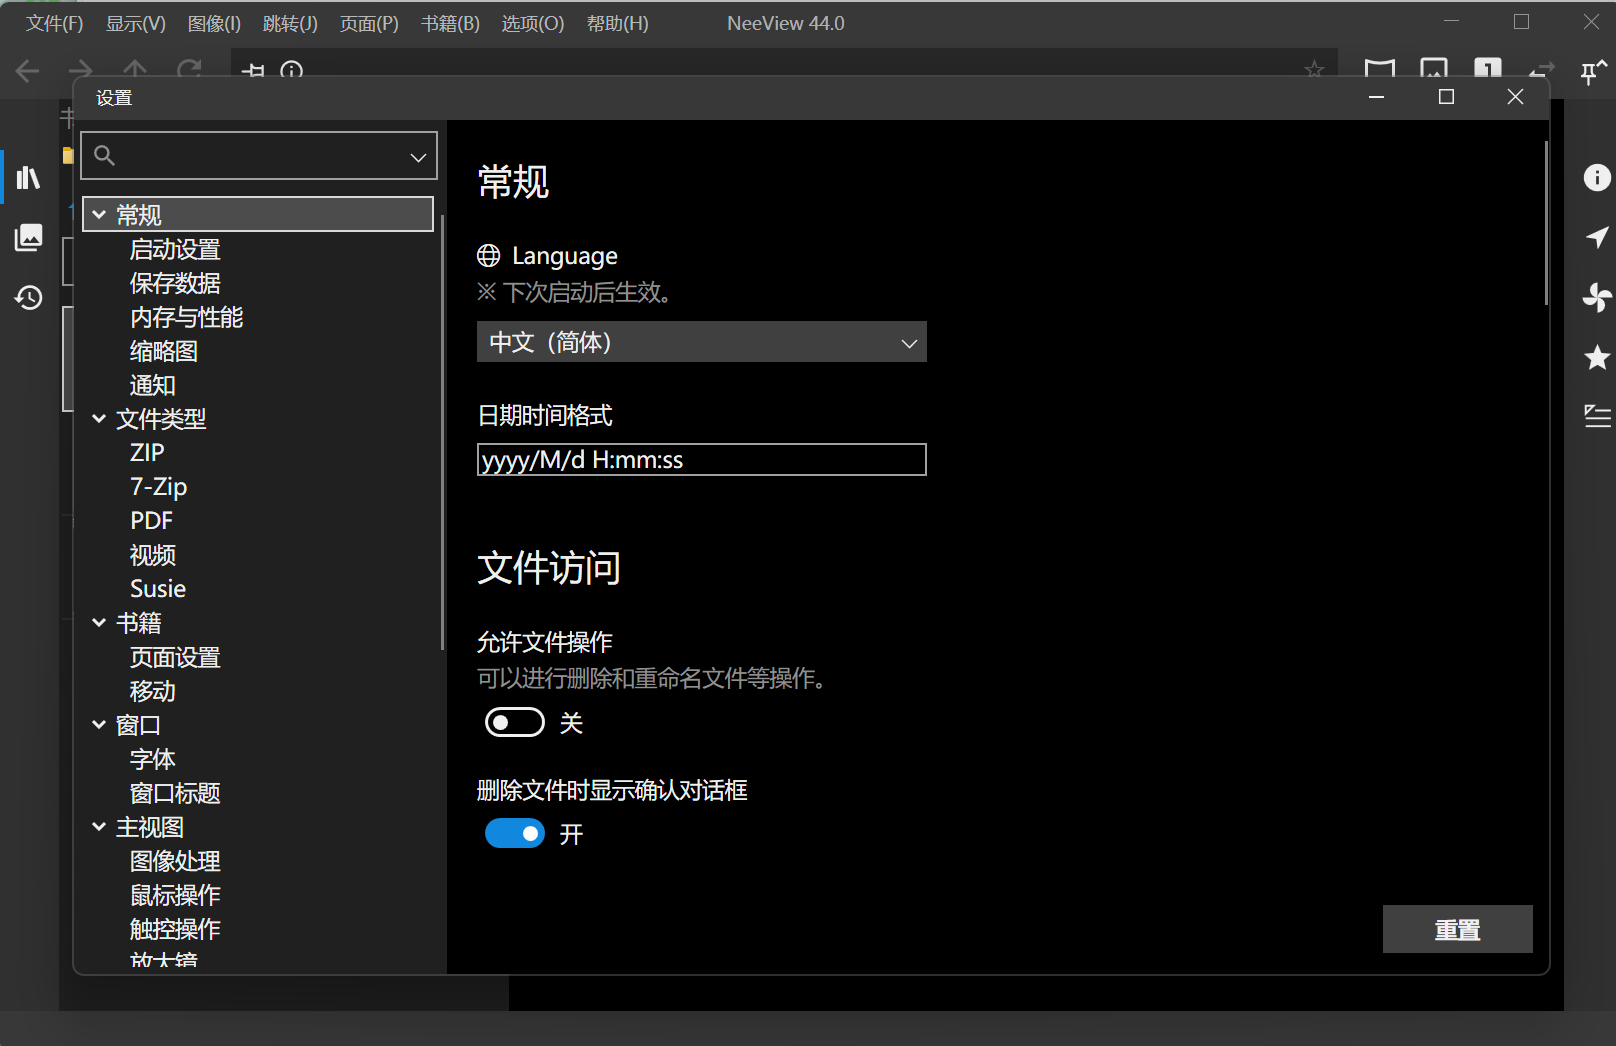Disable 删除文件时显示确认对话框 toggle
1616x1046 pixels.
click(515, 833)
